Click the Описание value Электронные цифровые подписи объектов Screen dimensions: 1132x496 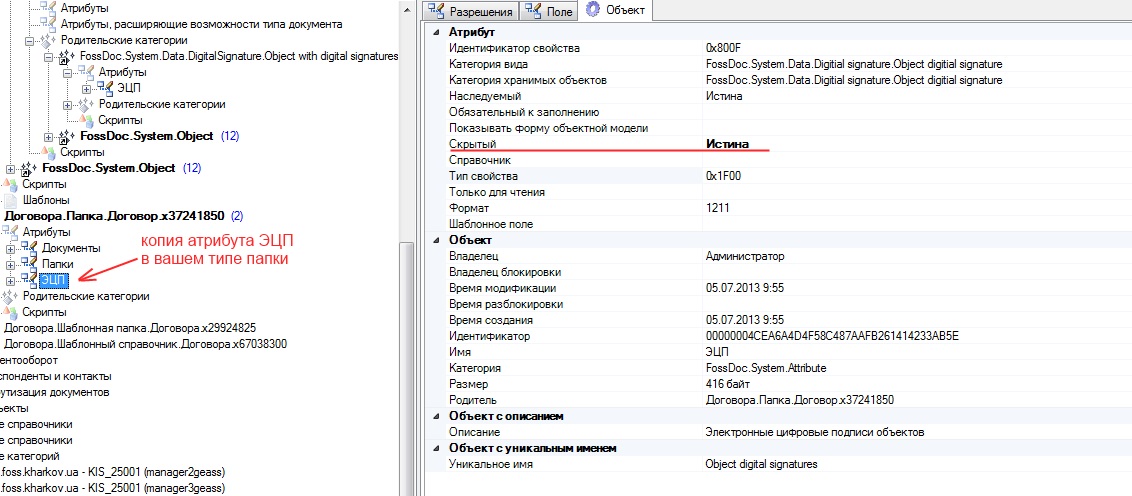click(815, 432)
